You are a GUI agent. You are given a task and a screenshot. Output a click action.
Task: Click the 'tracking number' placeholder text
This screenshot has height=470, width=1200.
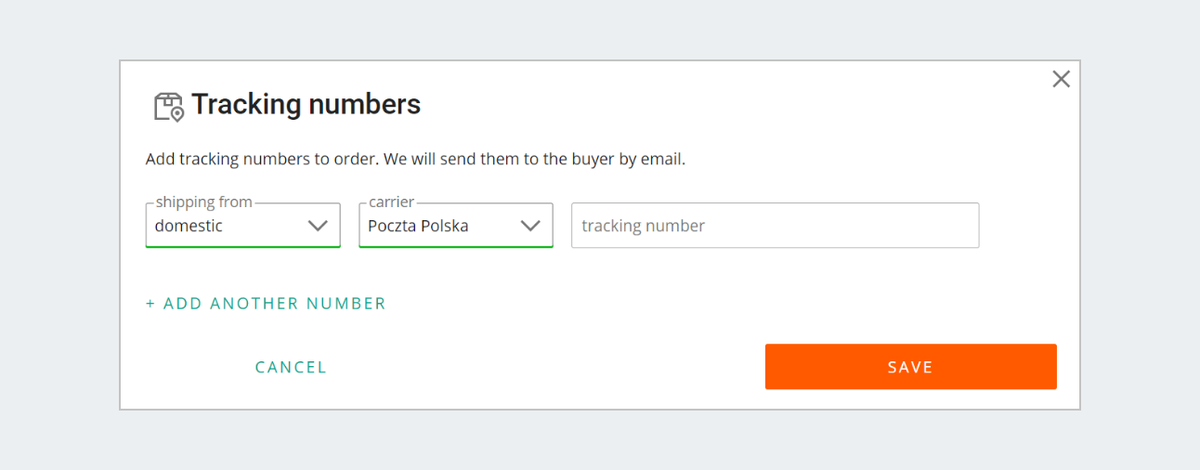pos(643,226)
